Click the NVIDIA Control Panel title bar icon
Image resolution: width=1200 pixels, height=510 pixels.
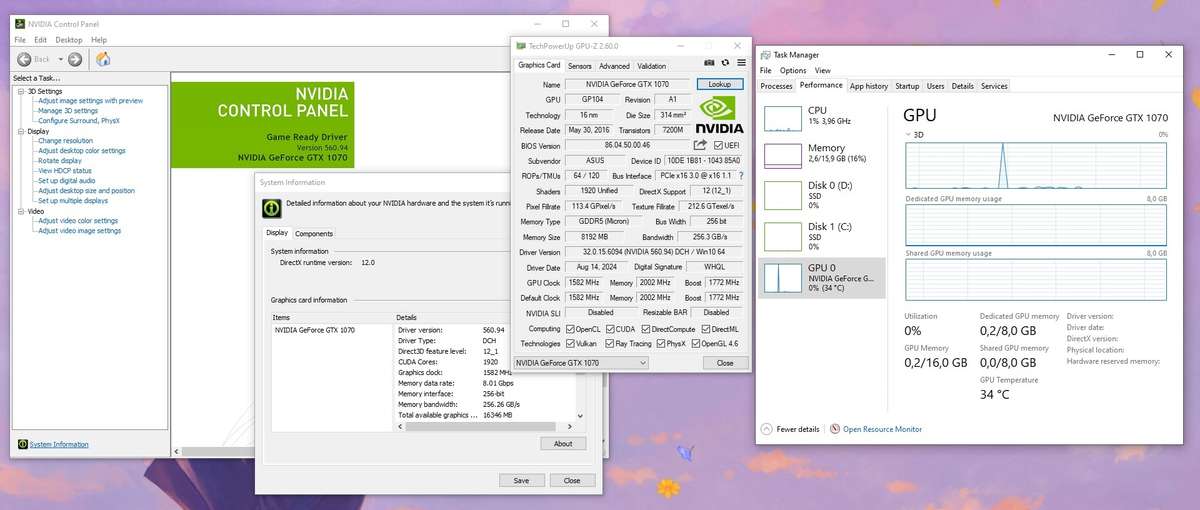coord(18,24)
